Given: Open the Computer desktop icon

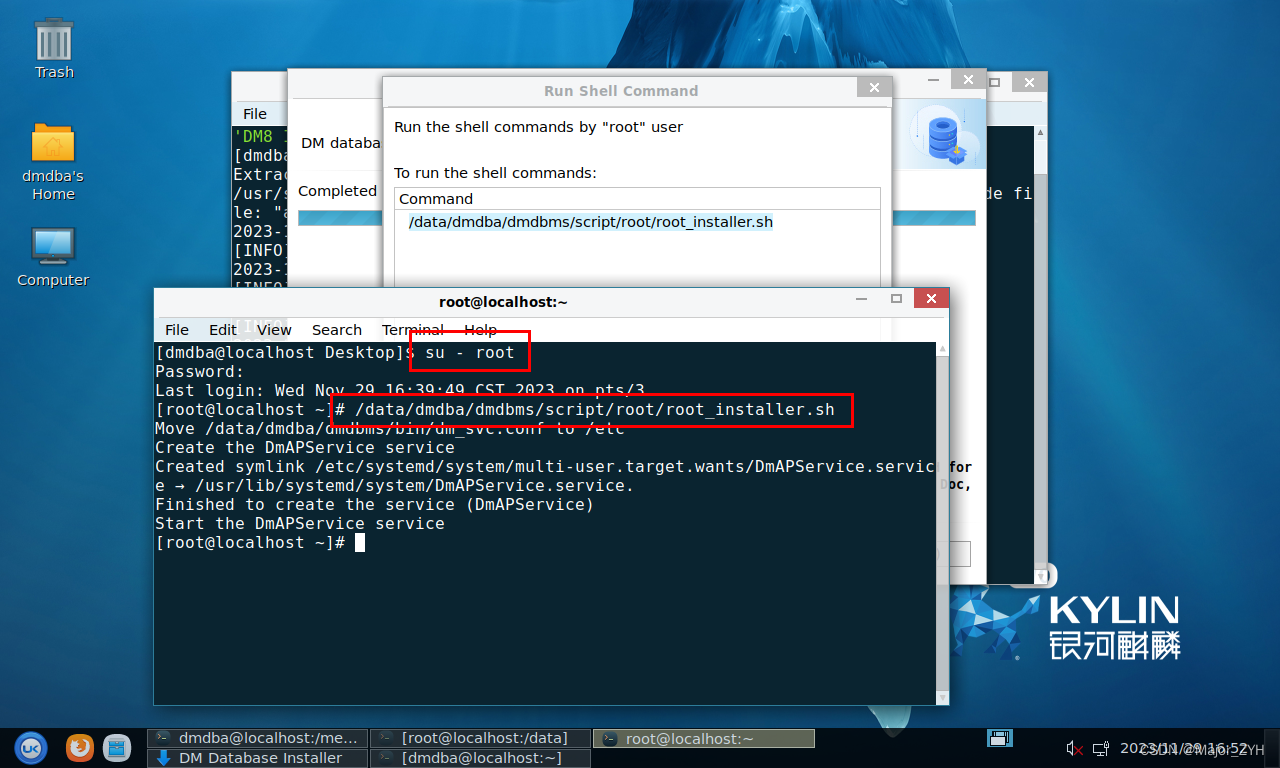Looking at the screenshot, I should (x=53, y=256).
